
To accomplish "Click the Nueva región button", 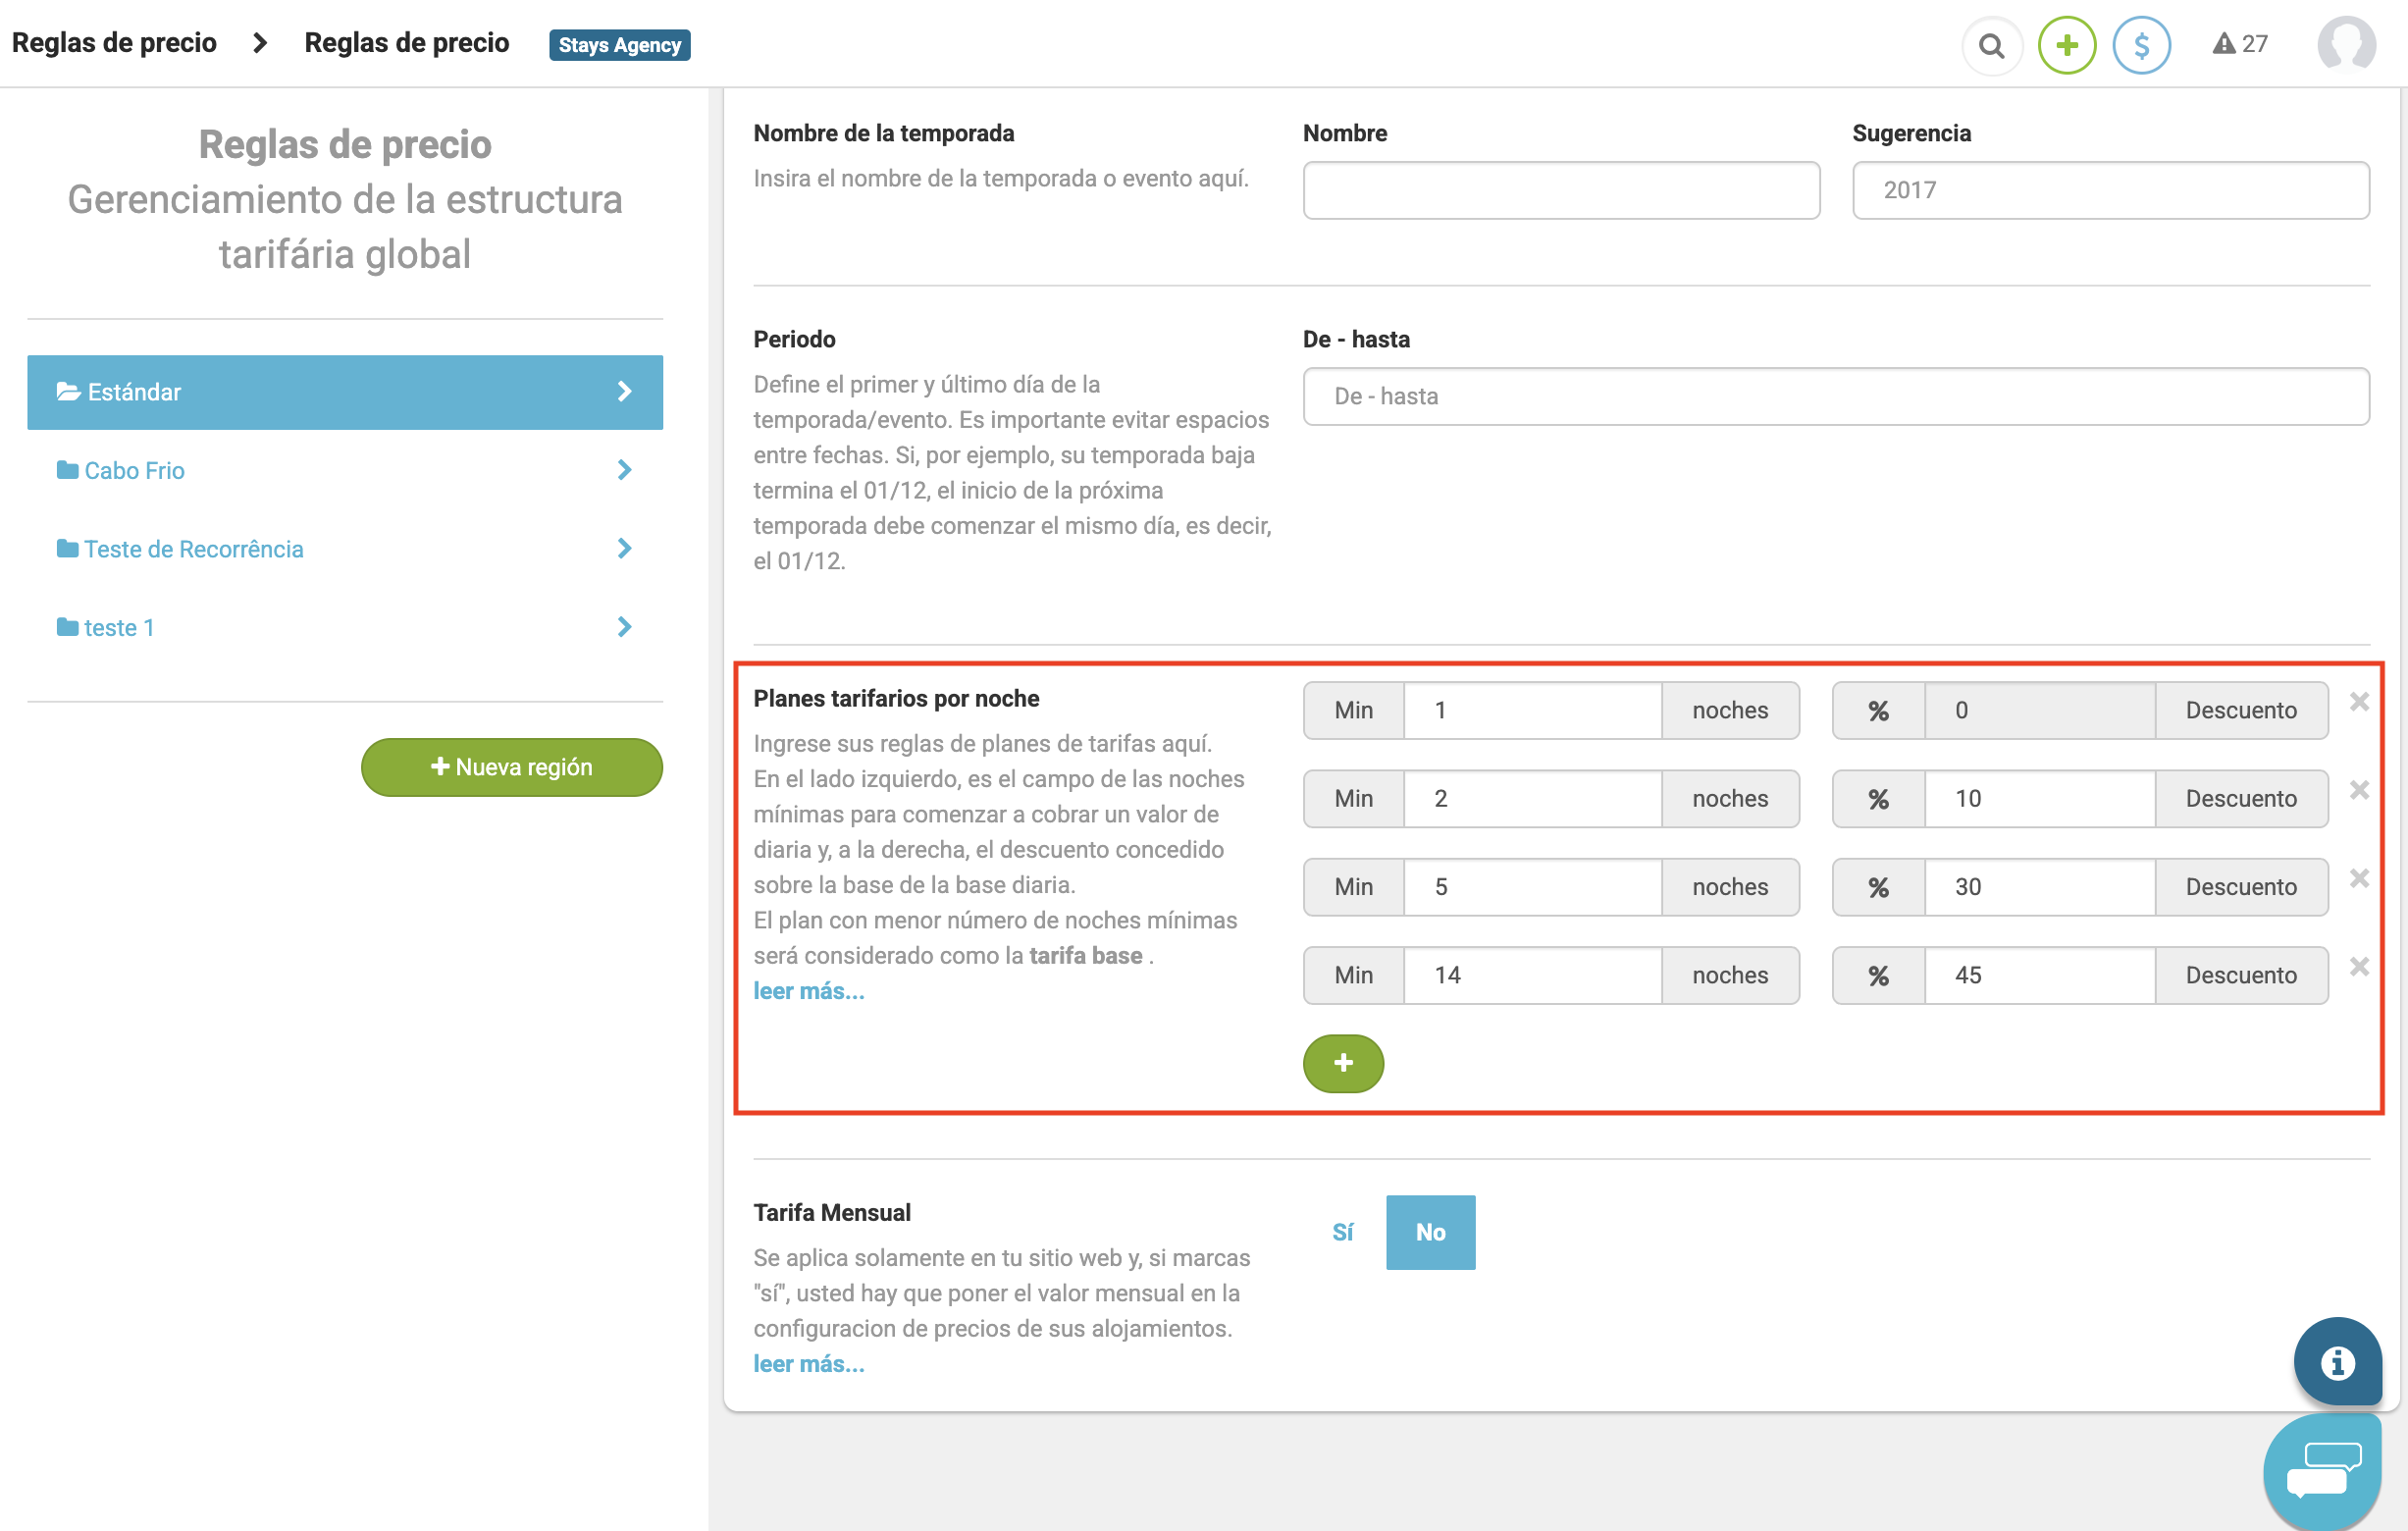I will point(511,767).
